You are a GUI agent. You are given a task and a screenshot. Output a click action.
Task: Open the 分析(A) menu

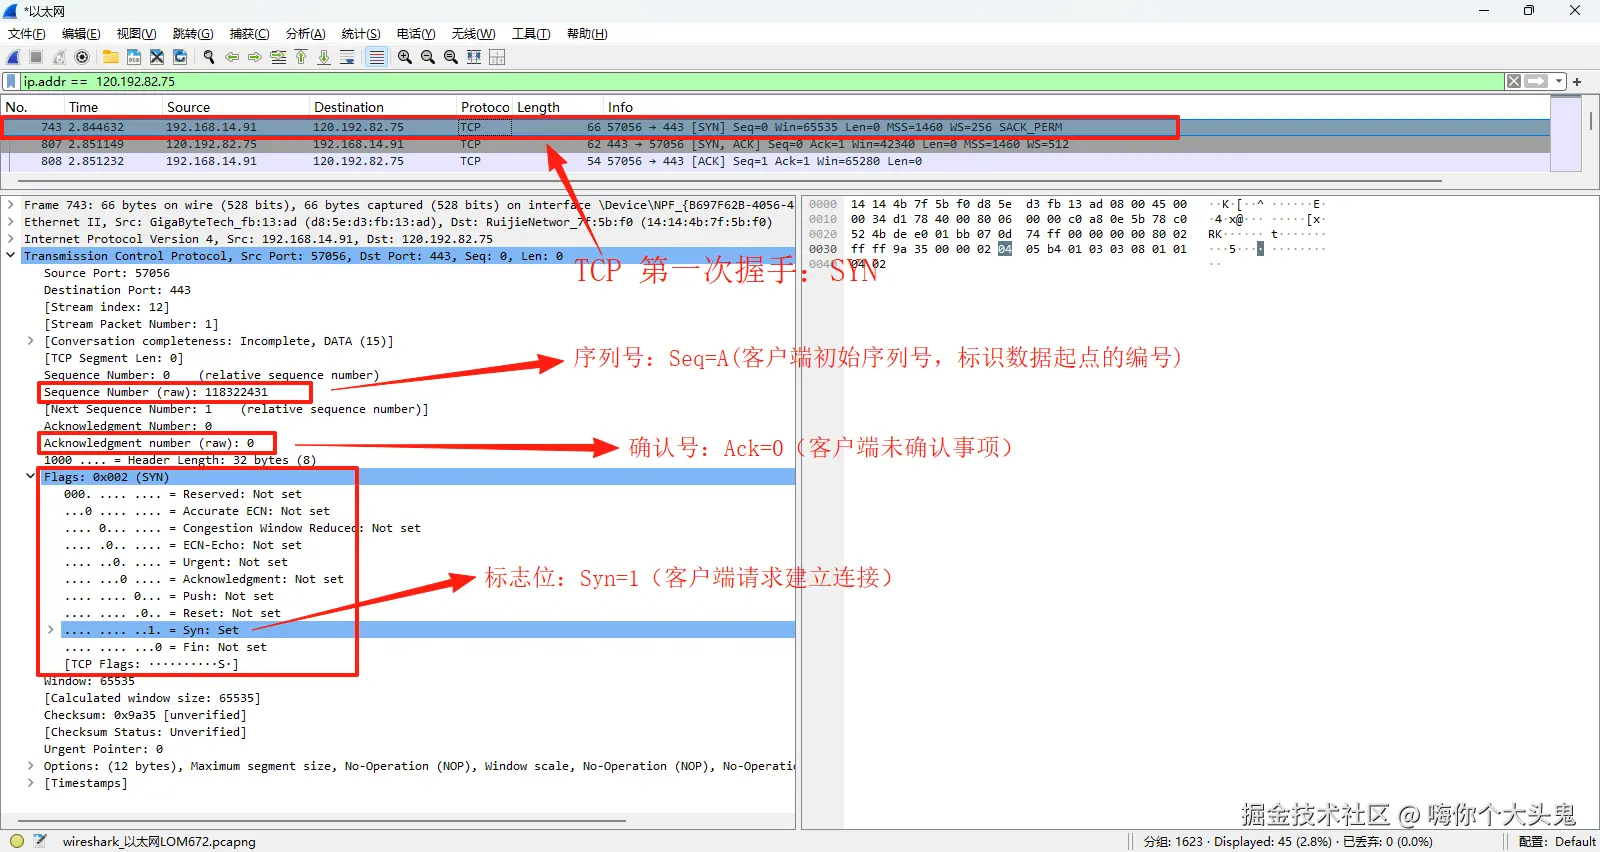point(305,34)
